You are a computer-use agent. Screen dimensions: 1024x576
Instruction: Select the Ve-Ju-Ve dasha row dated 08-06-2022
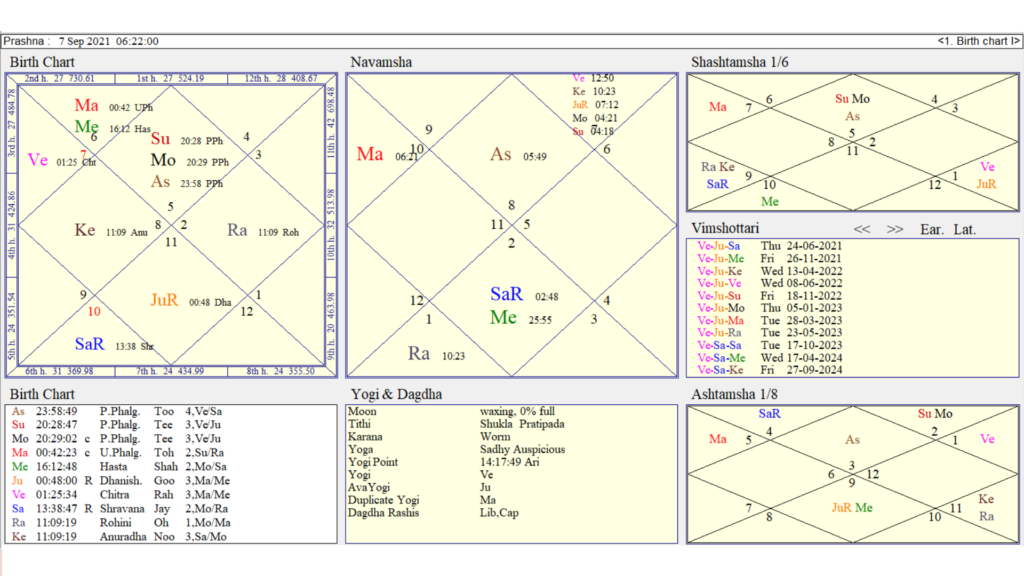(769, 283)
